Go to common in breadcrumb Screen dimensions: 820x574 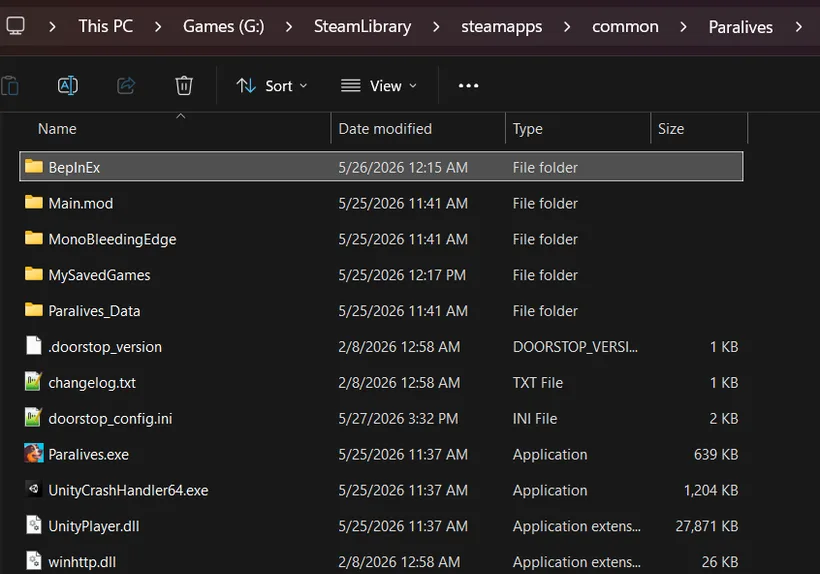click(625, 26)
